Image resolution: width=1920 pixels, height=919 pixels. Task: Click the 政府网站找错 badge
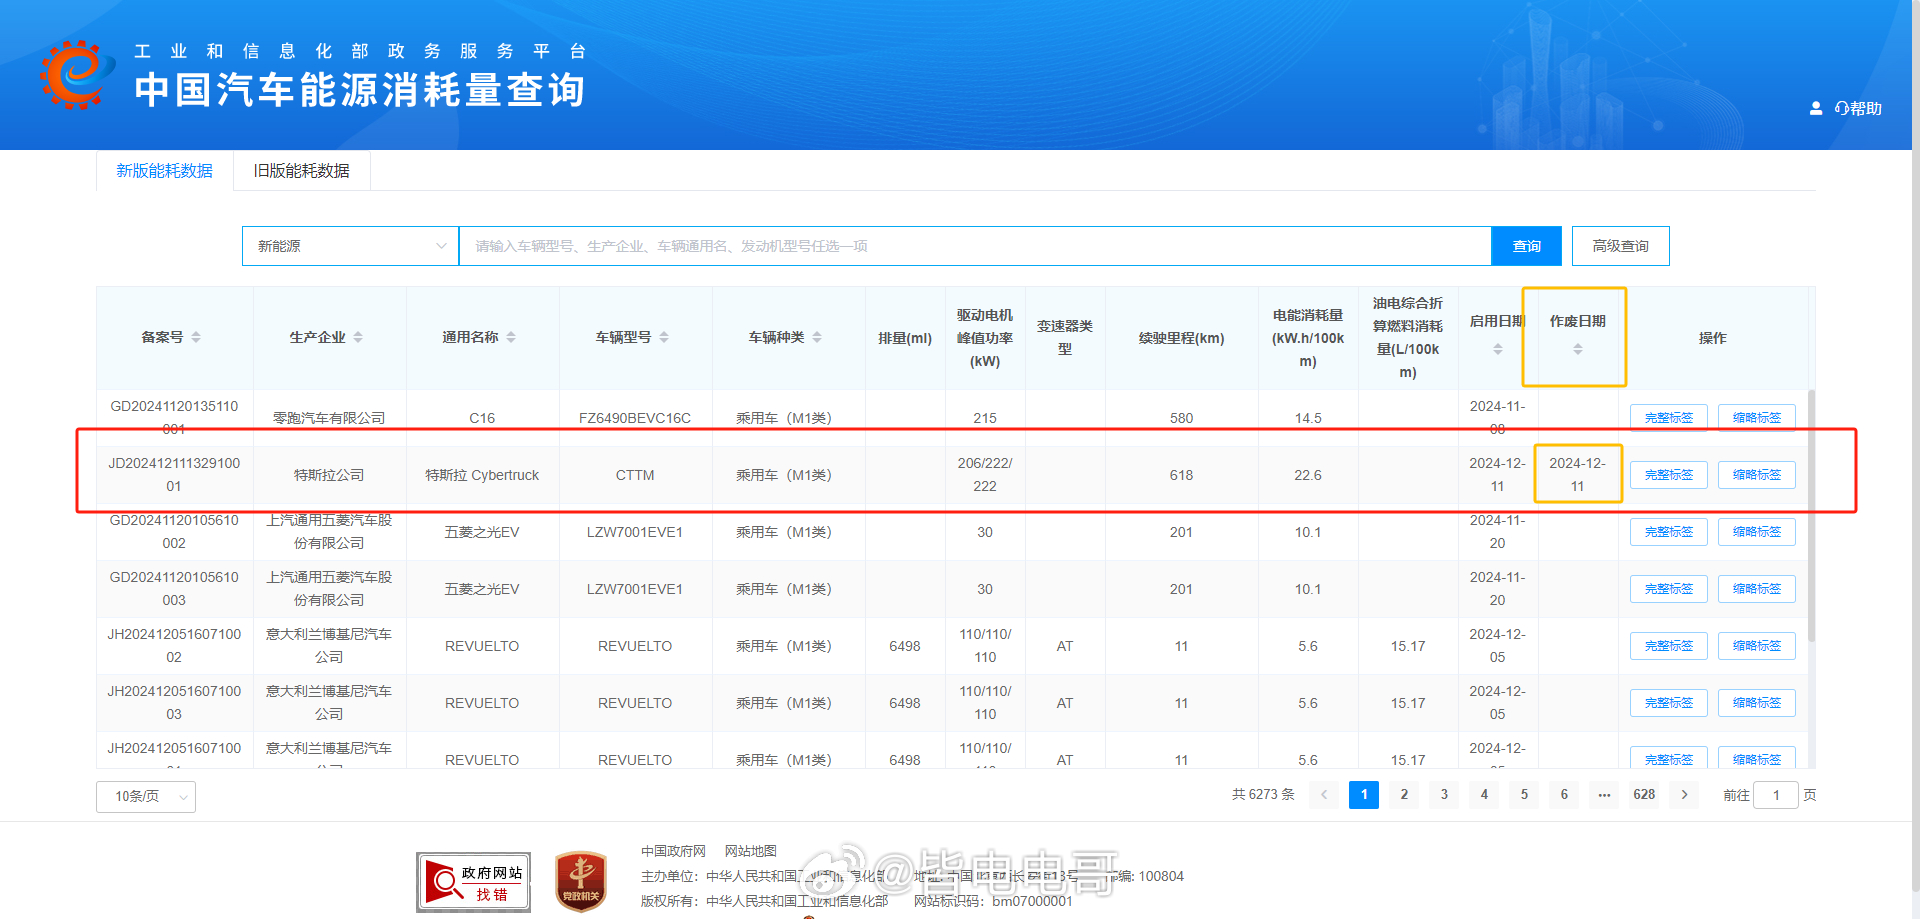(x=474, y=881)
